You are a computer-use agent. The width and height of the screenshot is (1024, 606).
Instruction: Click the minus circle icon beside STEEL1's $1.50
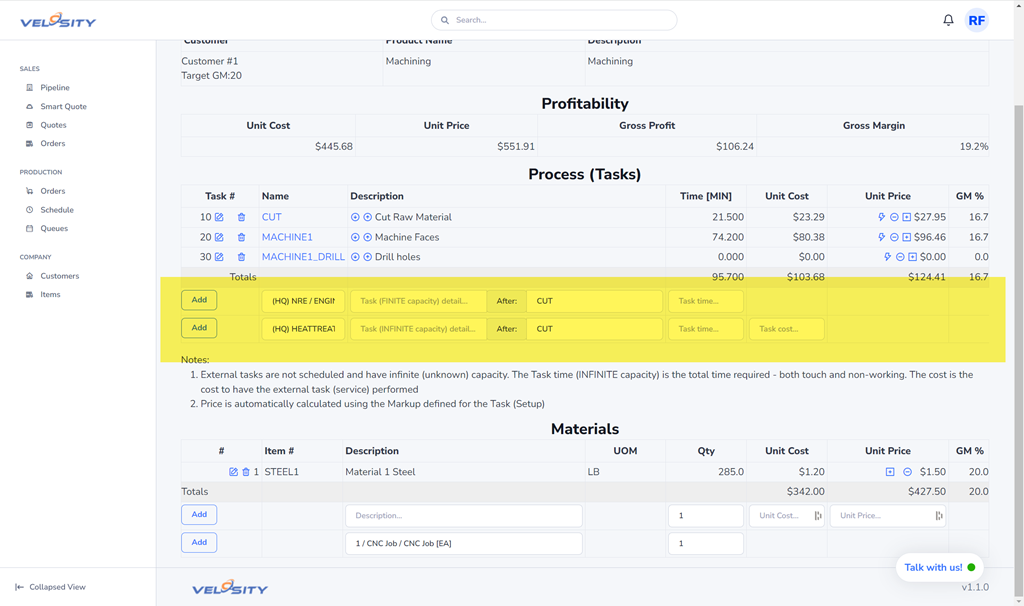pyautogui.click(x=907, y=472)
